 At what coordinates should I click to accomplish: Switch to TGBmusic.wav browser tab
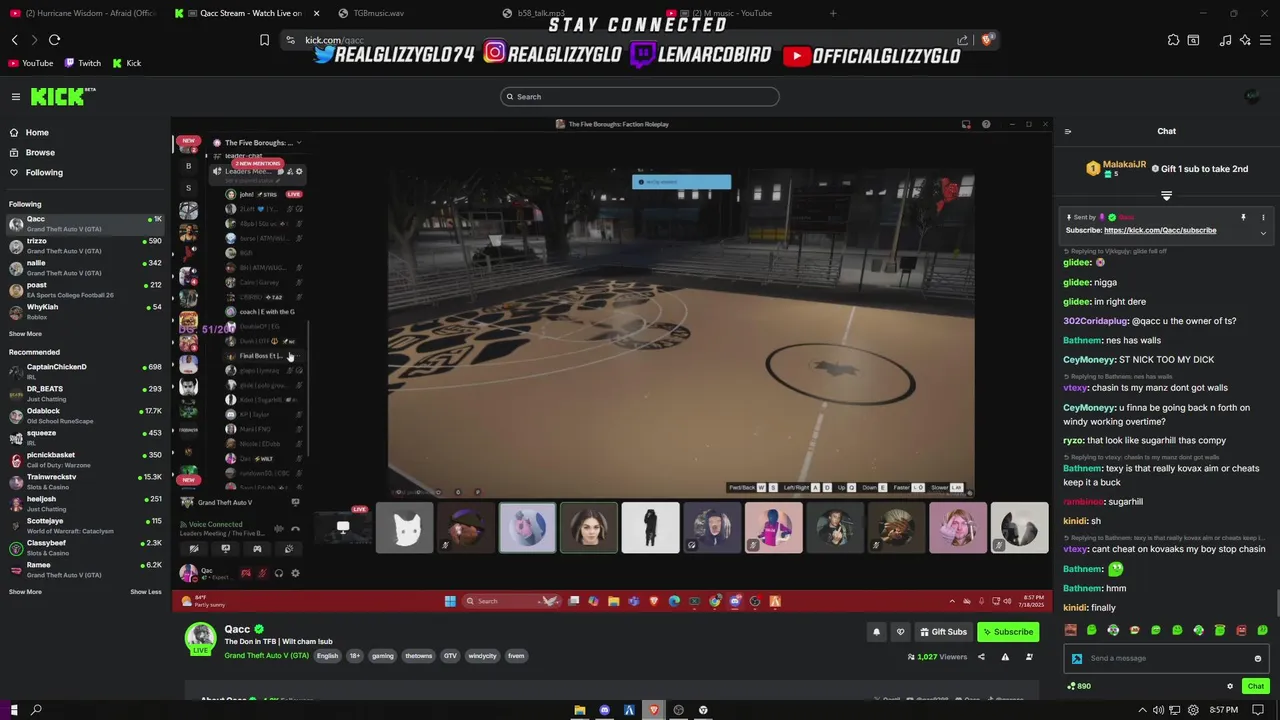[x=410, y=13]
